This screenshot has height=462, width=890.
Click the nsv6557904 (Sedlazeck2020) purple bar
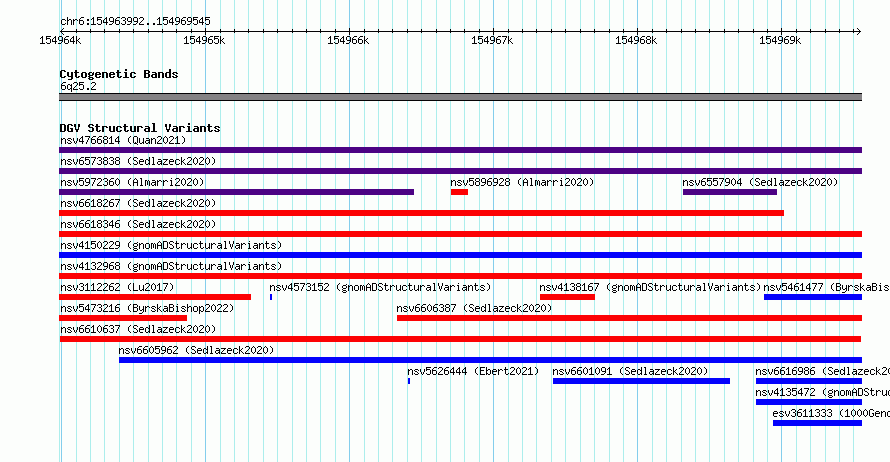click(730, 192)
